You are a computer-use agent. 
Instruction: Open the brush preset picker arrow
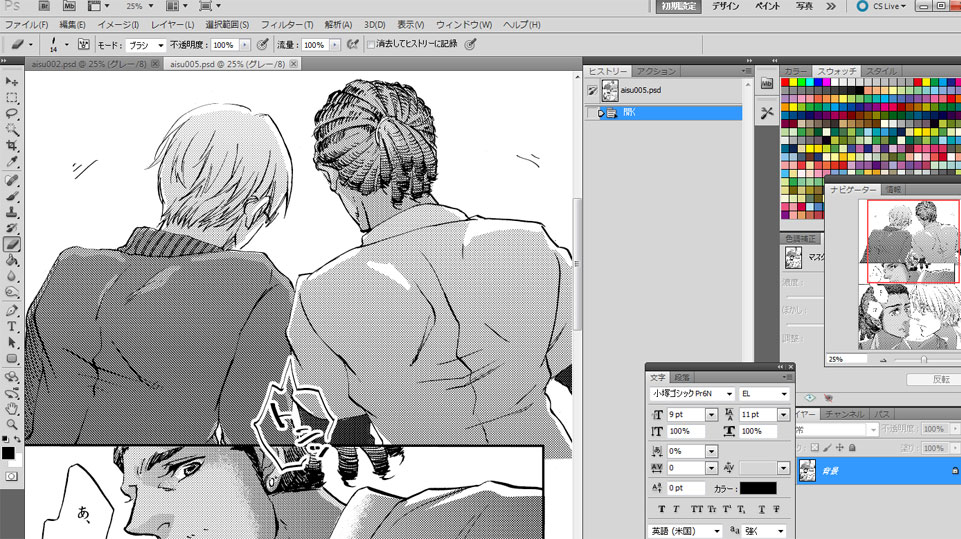coord(66,45)
